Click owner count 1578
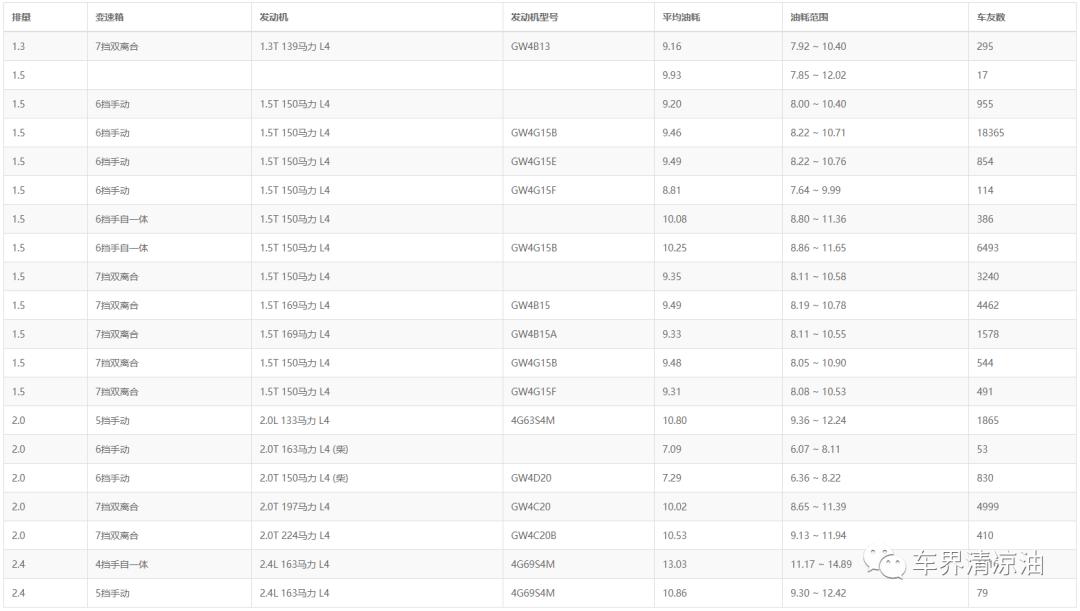Viewport: 1080px width, 611px height. (988, 335)
